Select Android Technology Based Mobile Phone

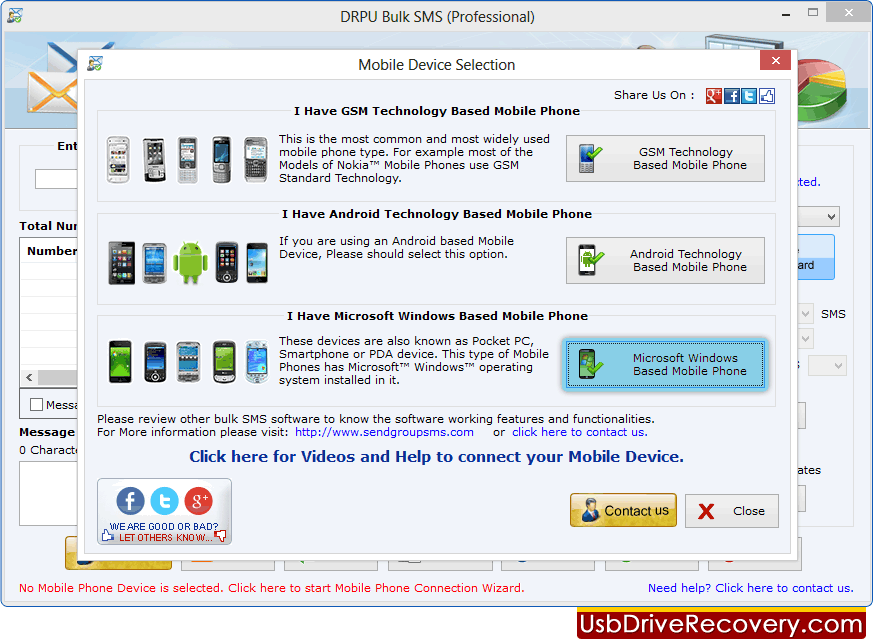665,260
